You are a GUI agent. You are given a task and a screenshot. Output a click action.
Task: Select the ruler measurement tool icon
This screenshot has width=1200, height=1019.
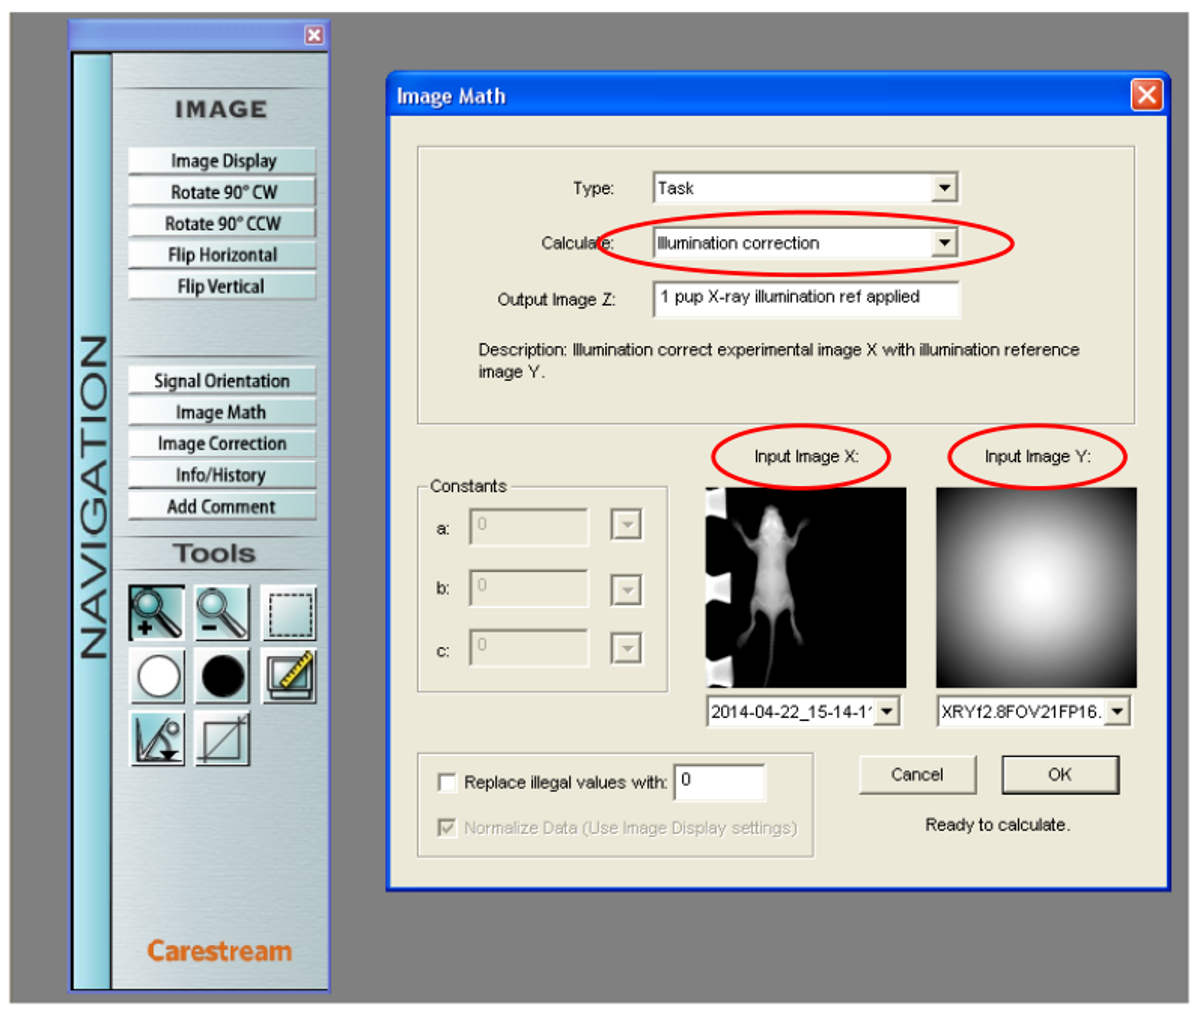click(x=290, y=676)
